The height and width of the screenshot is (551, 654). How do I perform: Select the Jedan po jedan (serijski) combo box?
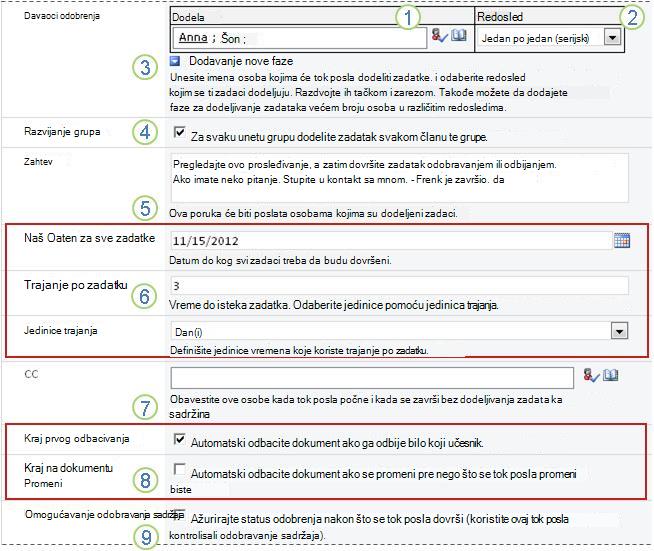click(549, 38)
